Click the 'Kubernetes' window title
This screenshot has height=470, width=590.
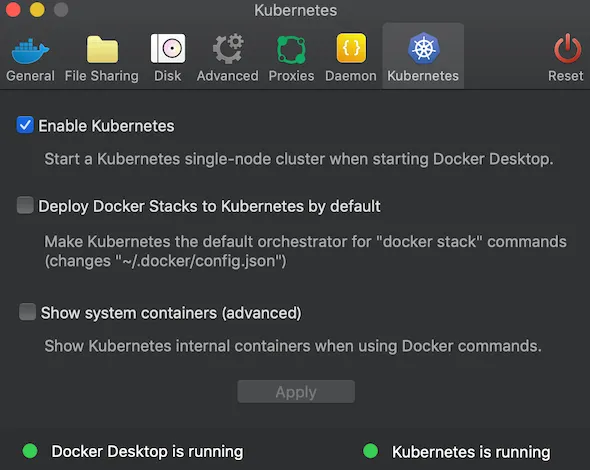click(295, 10)
